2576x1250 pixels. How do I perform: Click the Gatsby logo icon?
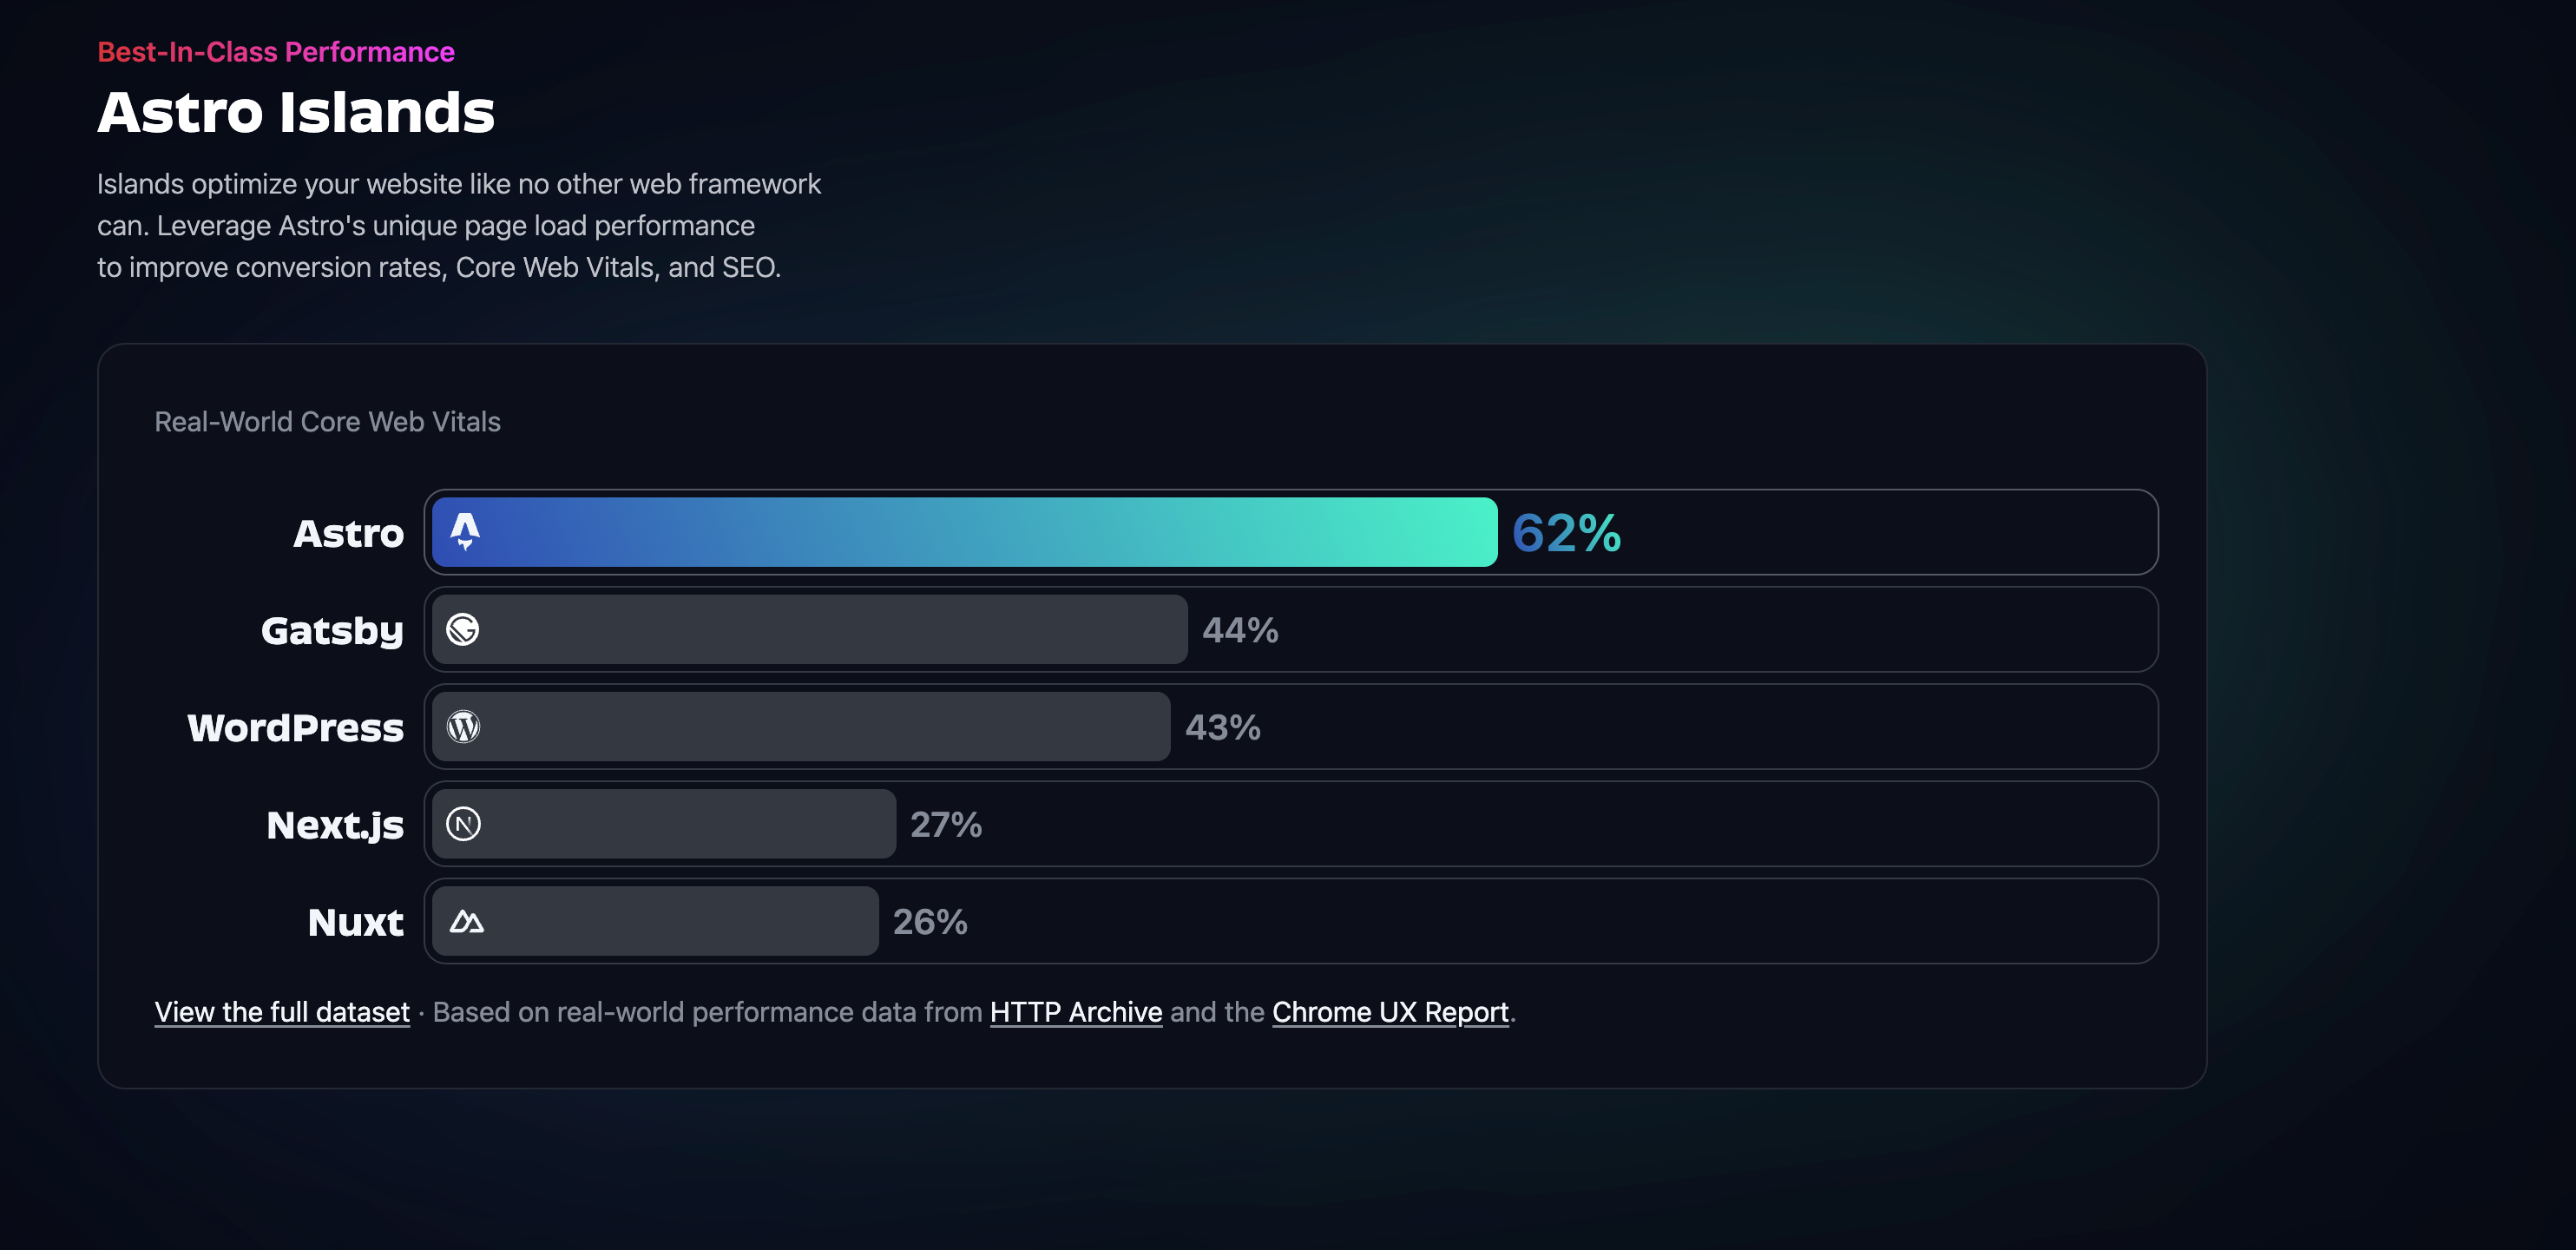tap(463, 629)
